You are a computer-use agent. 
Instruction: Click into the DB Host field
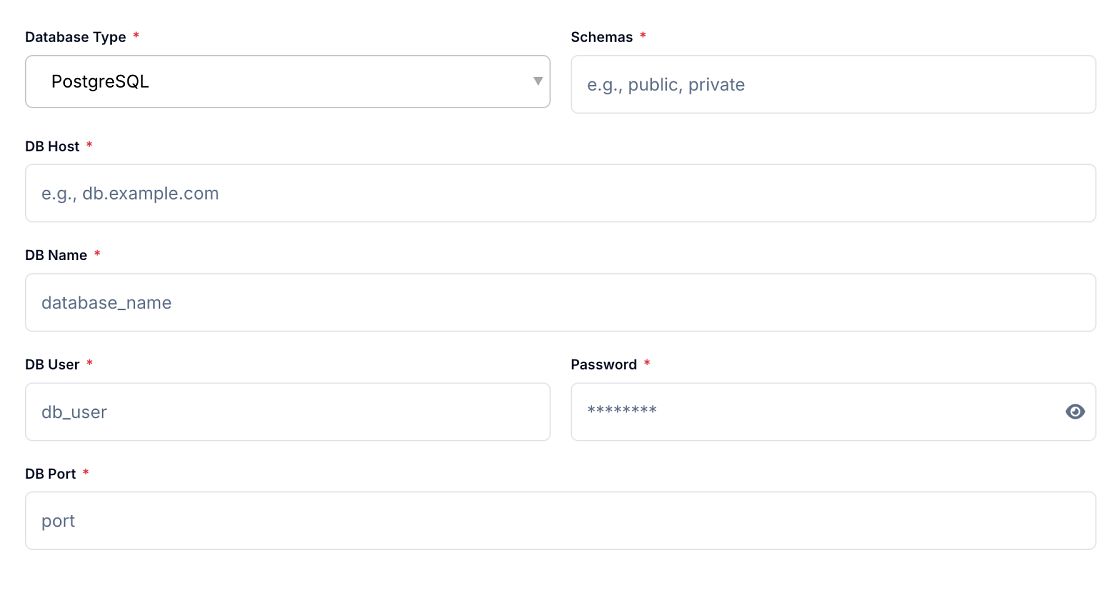click(x=560, y=193)
